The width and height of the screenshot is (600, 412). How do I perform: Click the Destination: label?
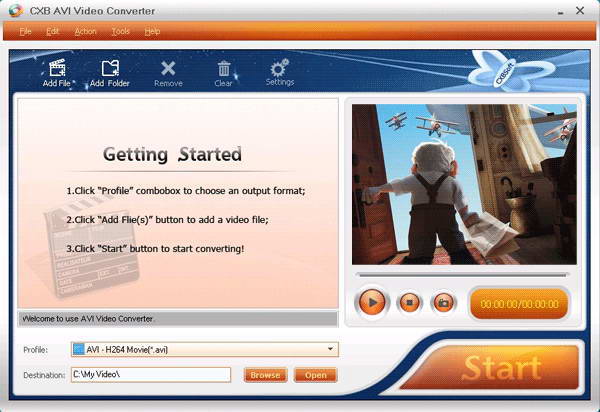tap(44, 375)
